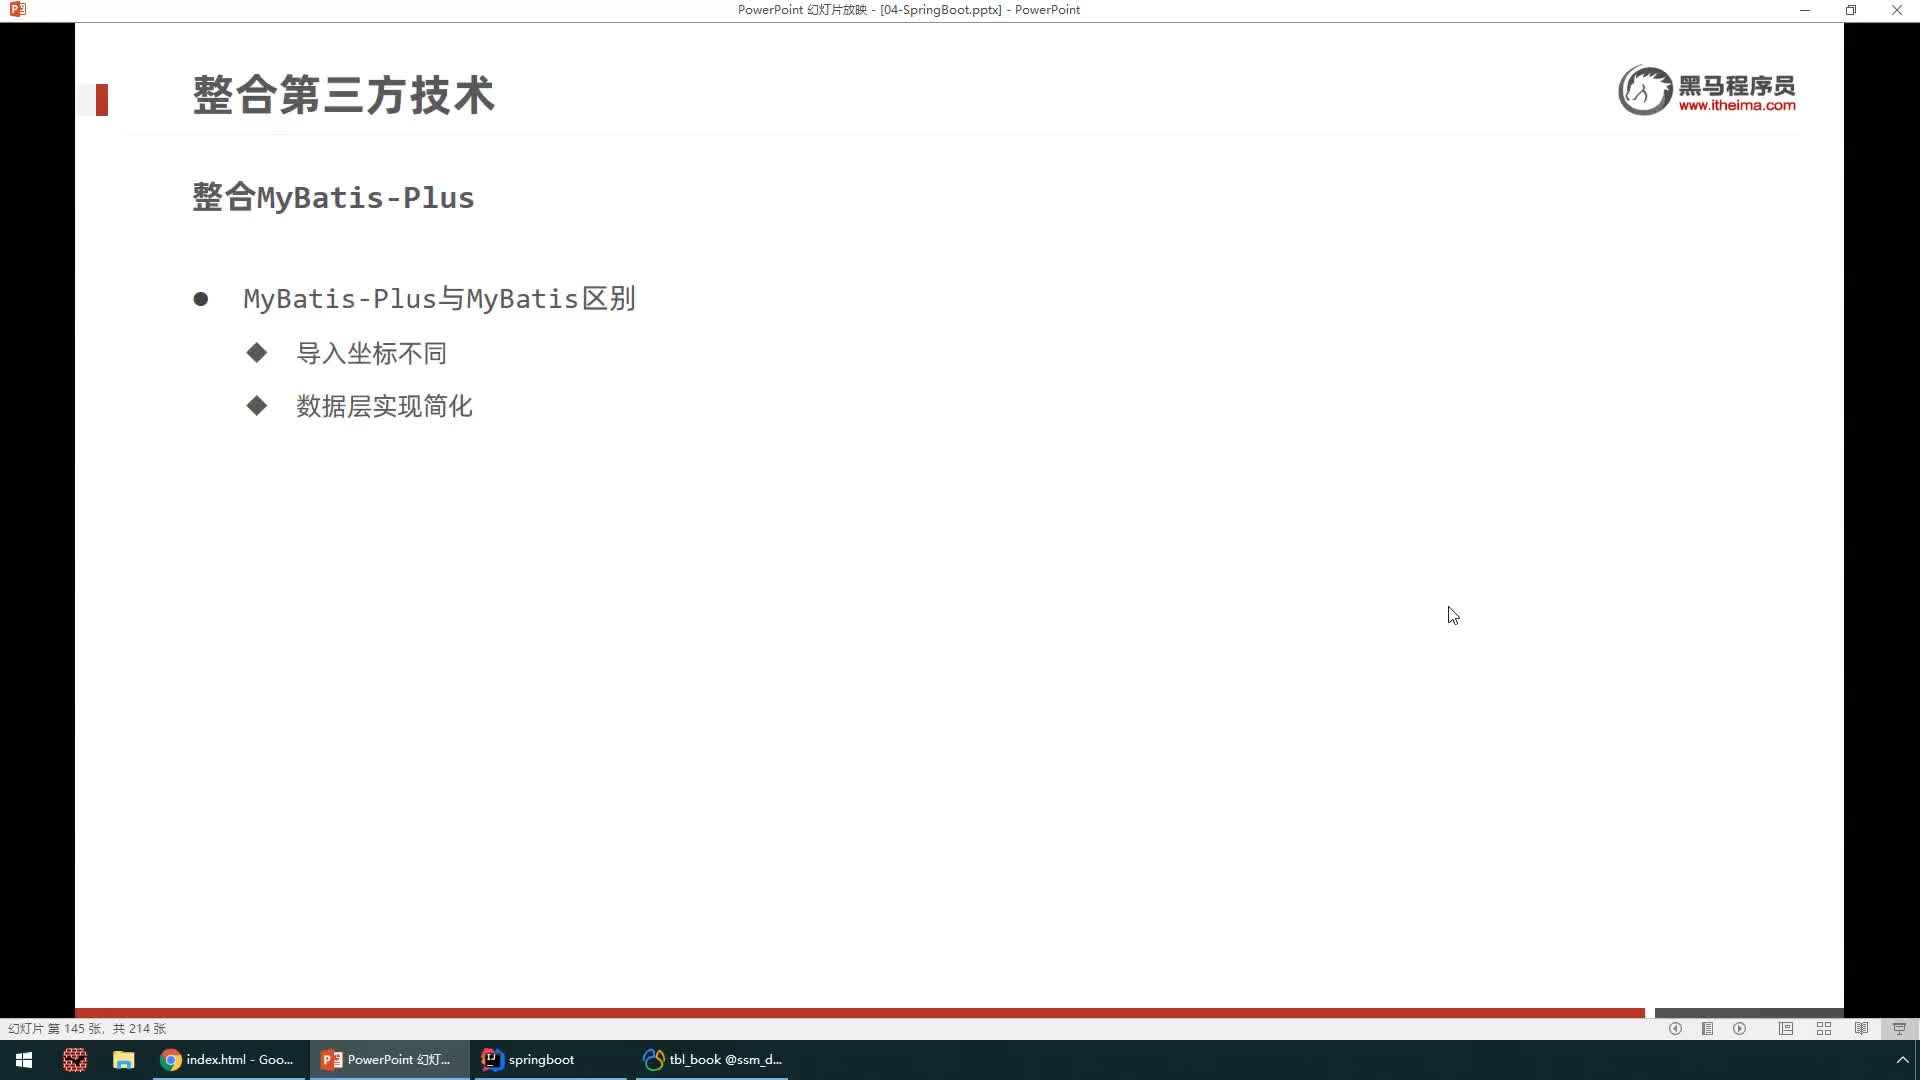Show hidden system tray icons
Screen dimensions: 1920x1080
coord(1902,1060)
